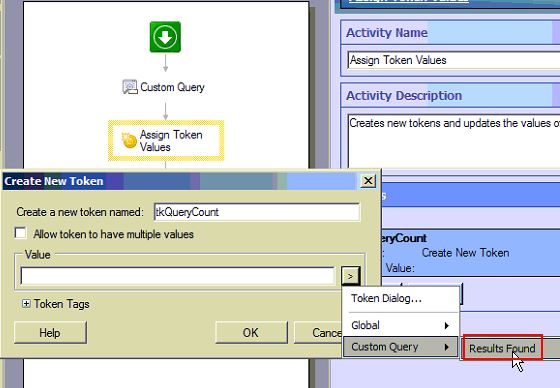Expand the Token Tags section
The width and height of the screenshot is (560, 388).
26,304
